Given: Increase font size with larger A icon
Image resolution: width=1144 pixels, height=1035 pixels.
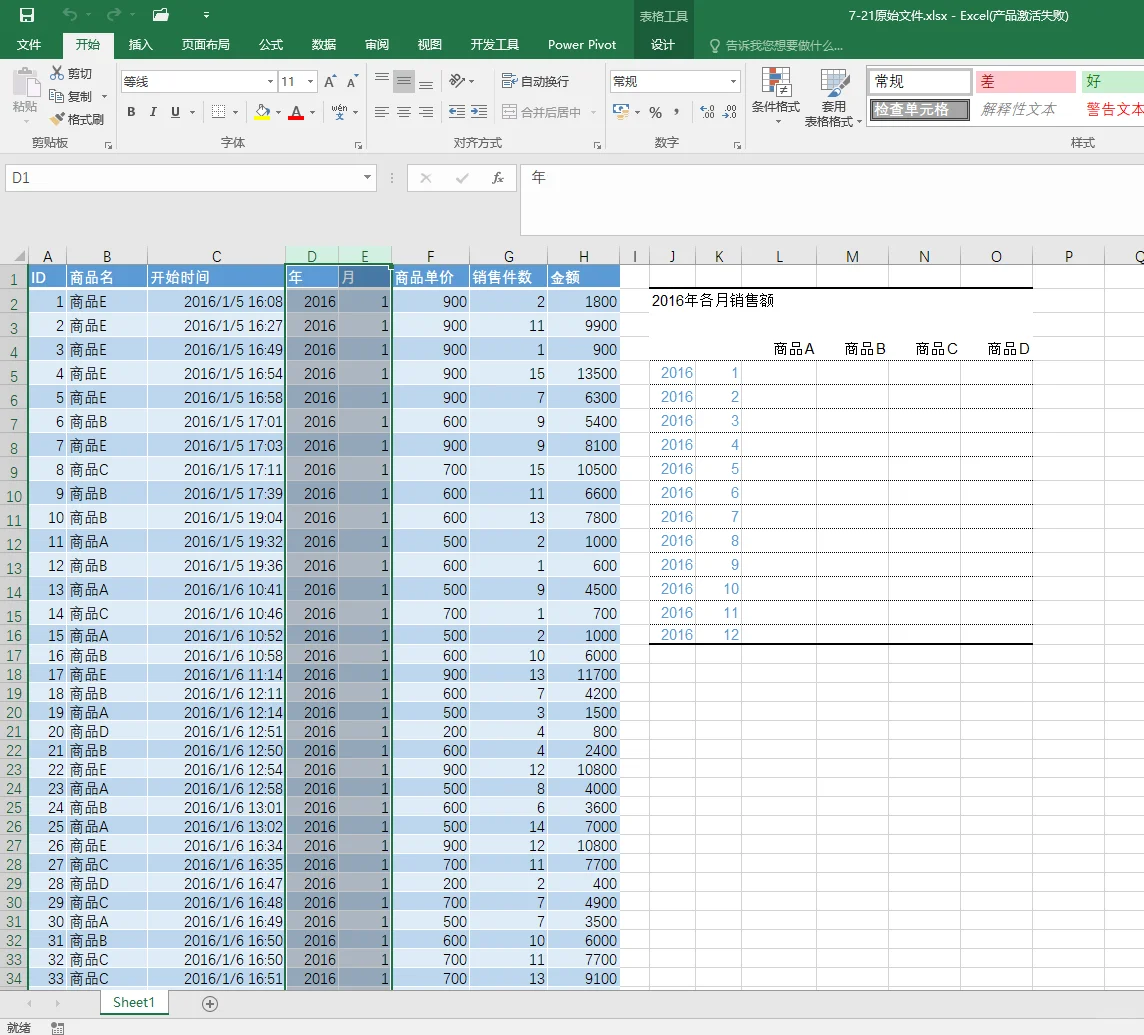Looking at the screenshot, I should click(x=330, y=81).
